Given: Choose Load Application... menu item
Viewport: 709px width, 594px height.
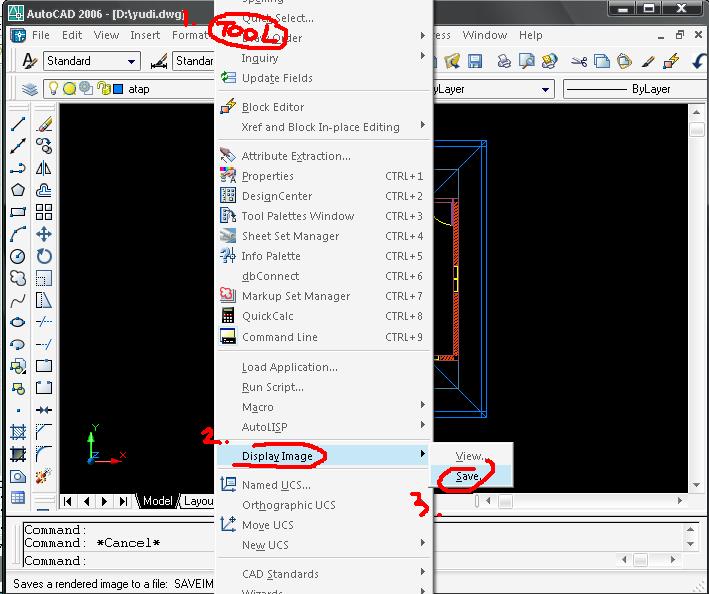Looking at the screenshot, I should click(x=324, y=367).
